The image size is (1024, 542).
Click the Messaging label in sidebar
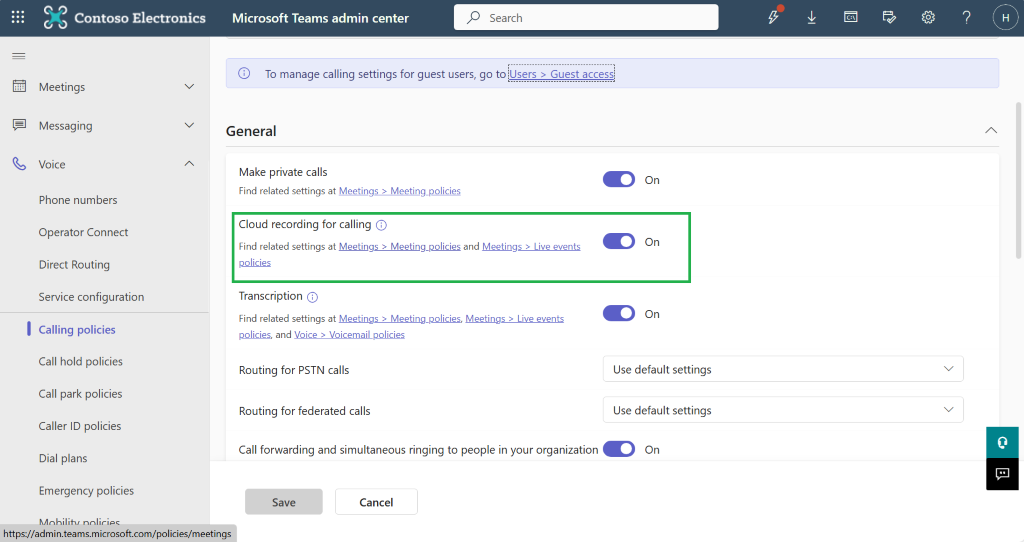point(65,125)
